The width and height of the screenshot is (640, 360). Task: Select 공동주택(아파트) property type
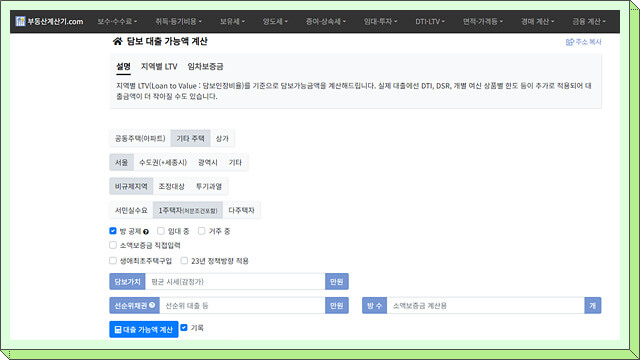pyautogui.click(x=140, y=138)
